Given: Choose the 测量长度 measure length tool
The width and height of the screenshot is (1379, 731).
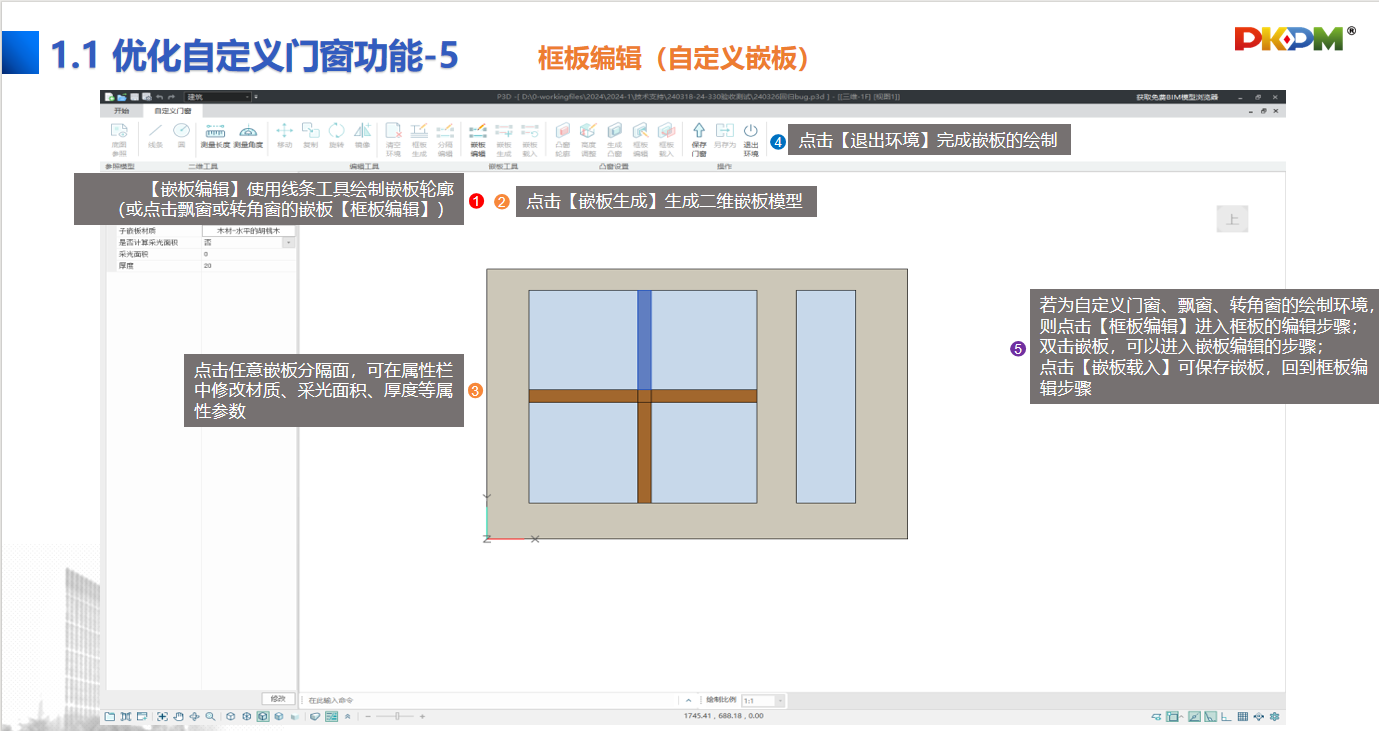Looking at the screenshot, I should click(216, 136).
